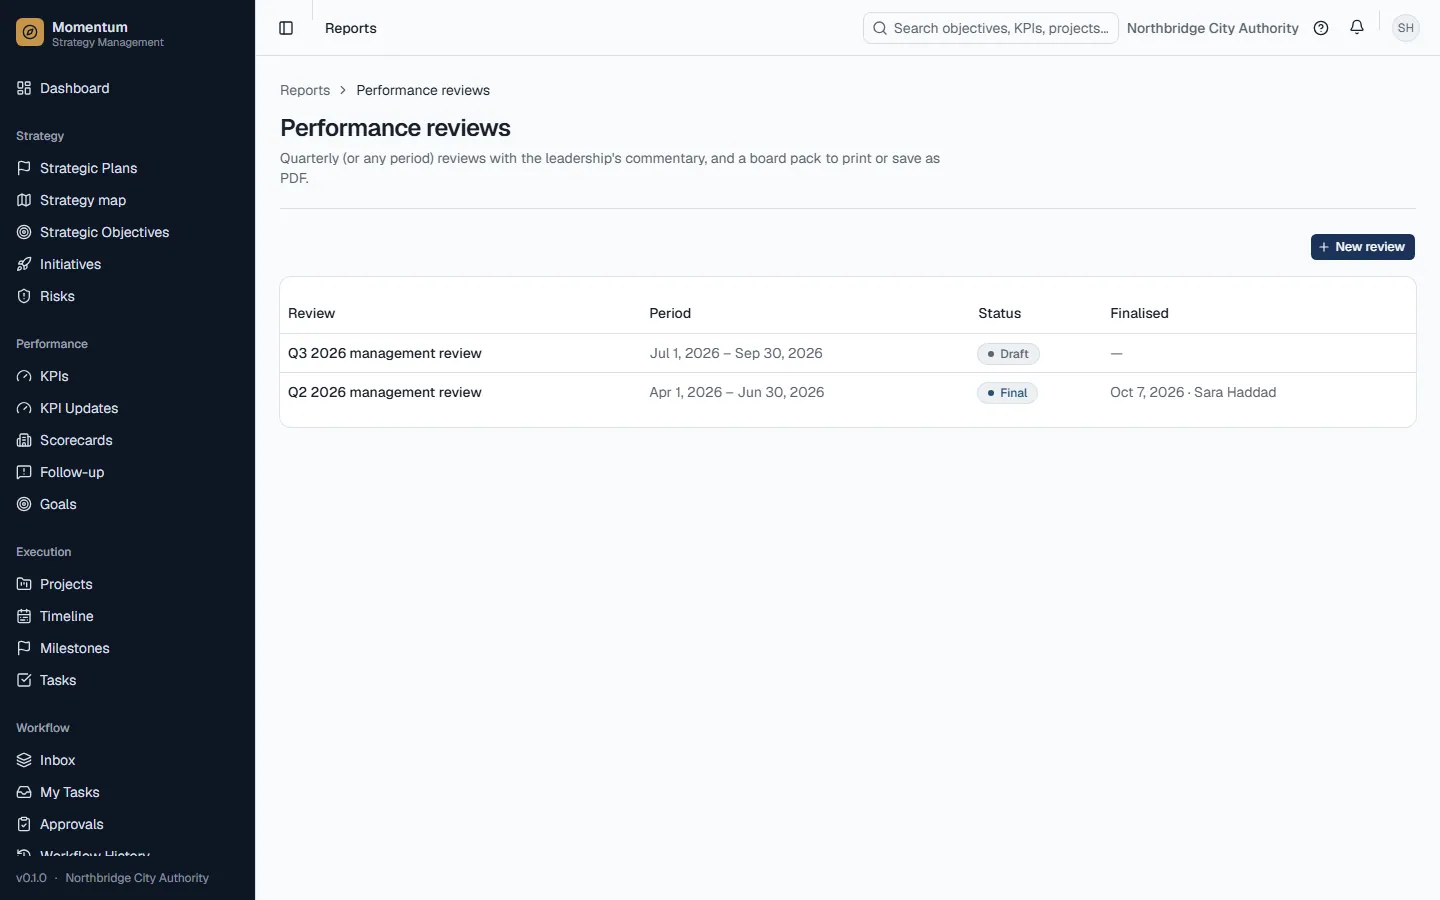
Task: Click the Northbridge City Authority organization name
Action: pos(1212,28)
